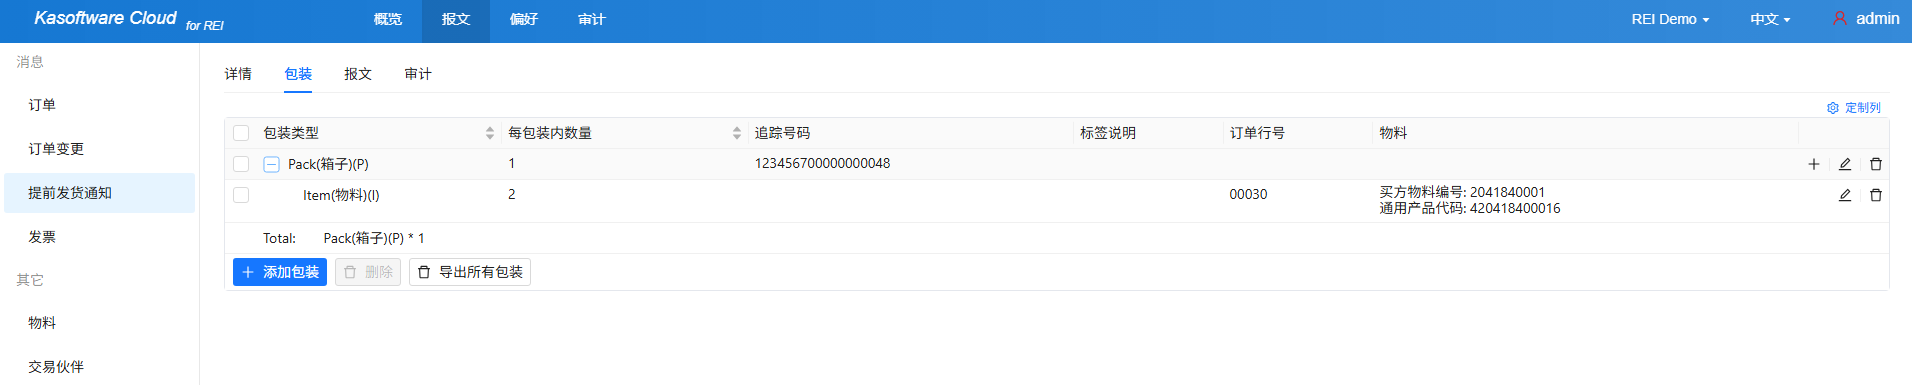Toggle the select-all checkbox in table header
1912x385 pixels.
click(x=241, y=133)
